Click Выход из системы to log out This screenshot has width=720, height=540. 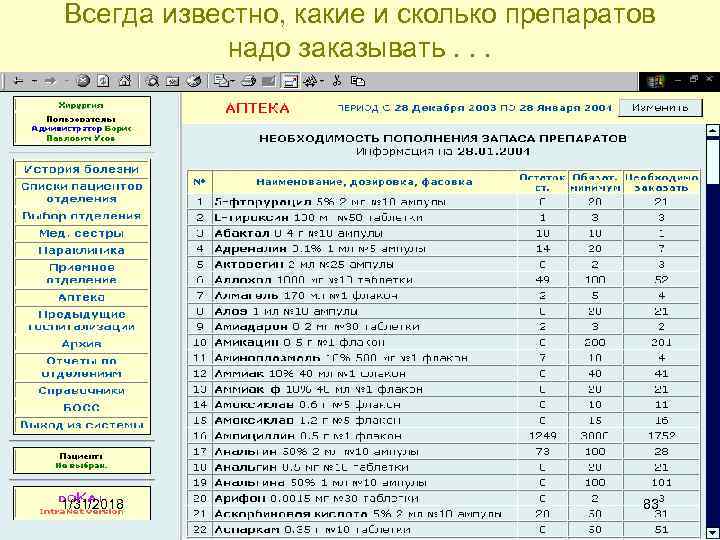81,425
